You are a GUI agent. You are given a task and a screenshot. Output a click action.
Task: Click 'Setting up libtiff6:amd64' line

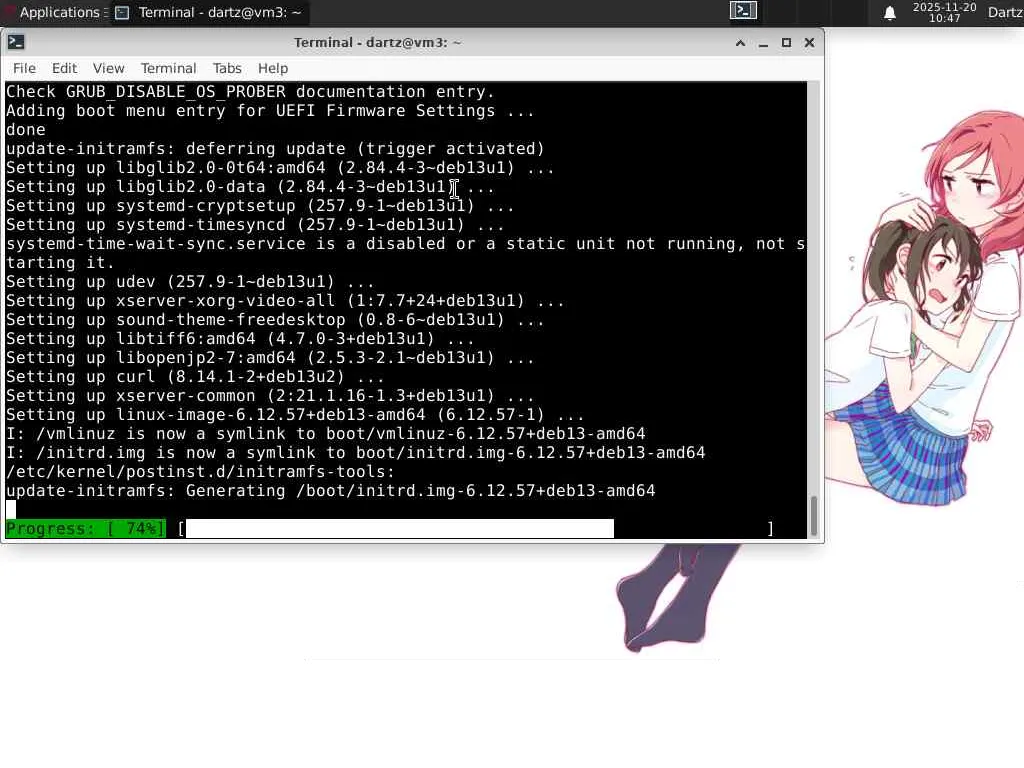(x=240, y=338)
